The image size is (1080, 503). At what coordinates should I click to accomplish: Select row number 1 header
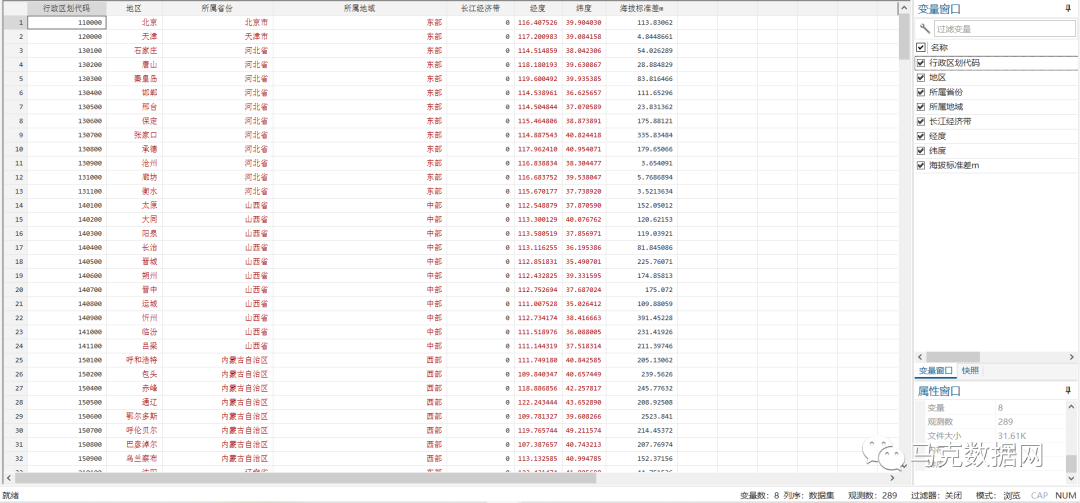click(x=14, y=23)
